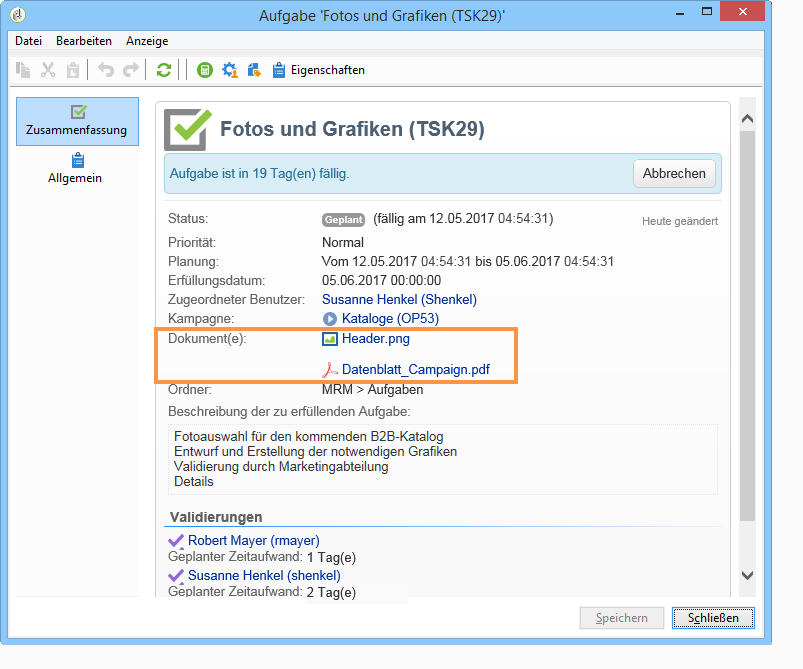Click the Geplant status badge

click(x=343, y=220)
